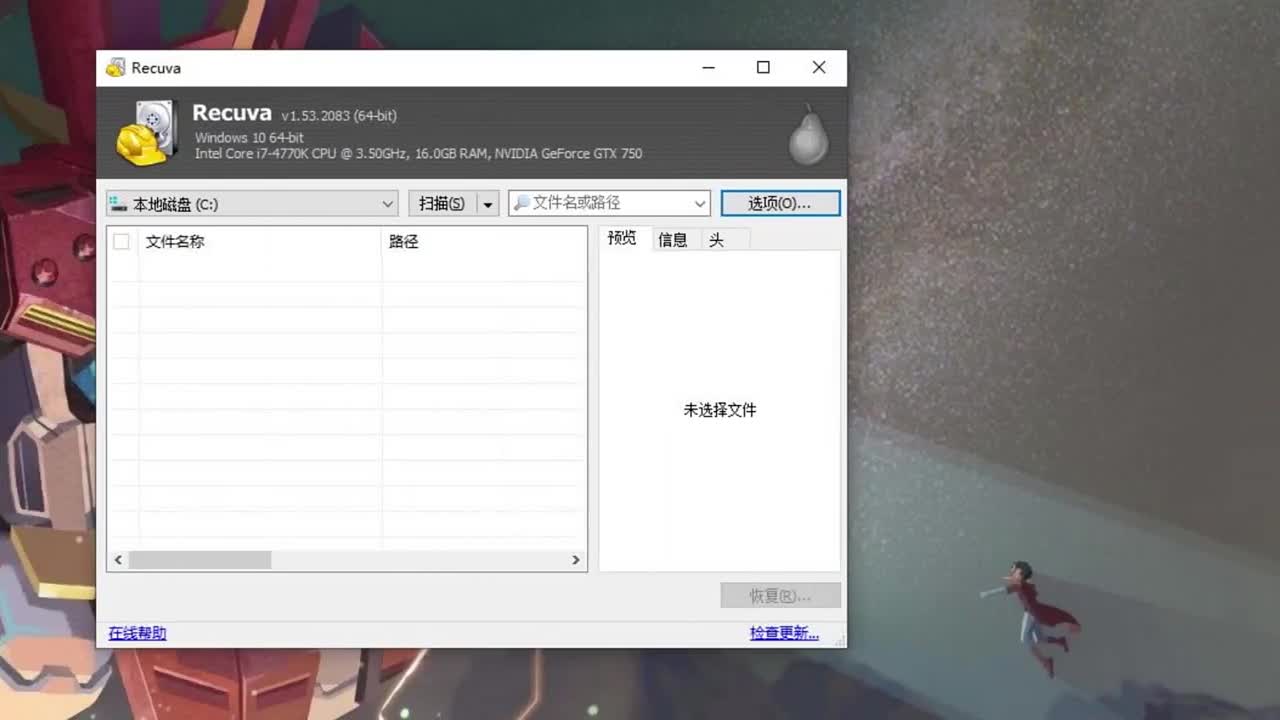
Task: Open the 在线帮助 link
Action: click(137, 633)
